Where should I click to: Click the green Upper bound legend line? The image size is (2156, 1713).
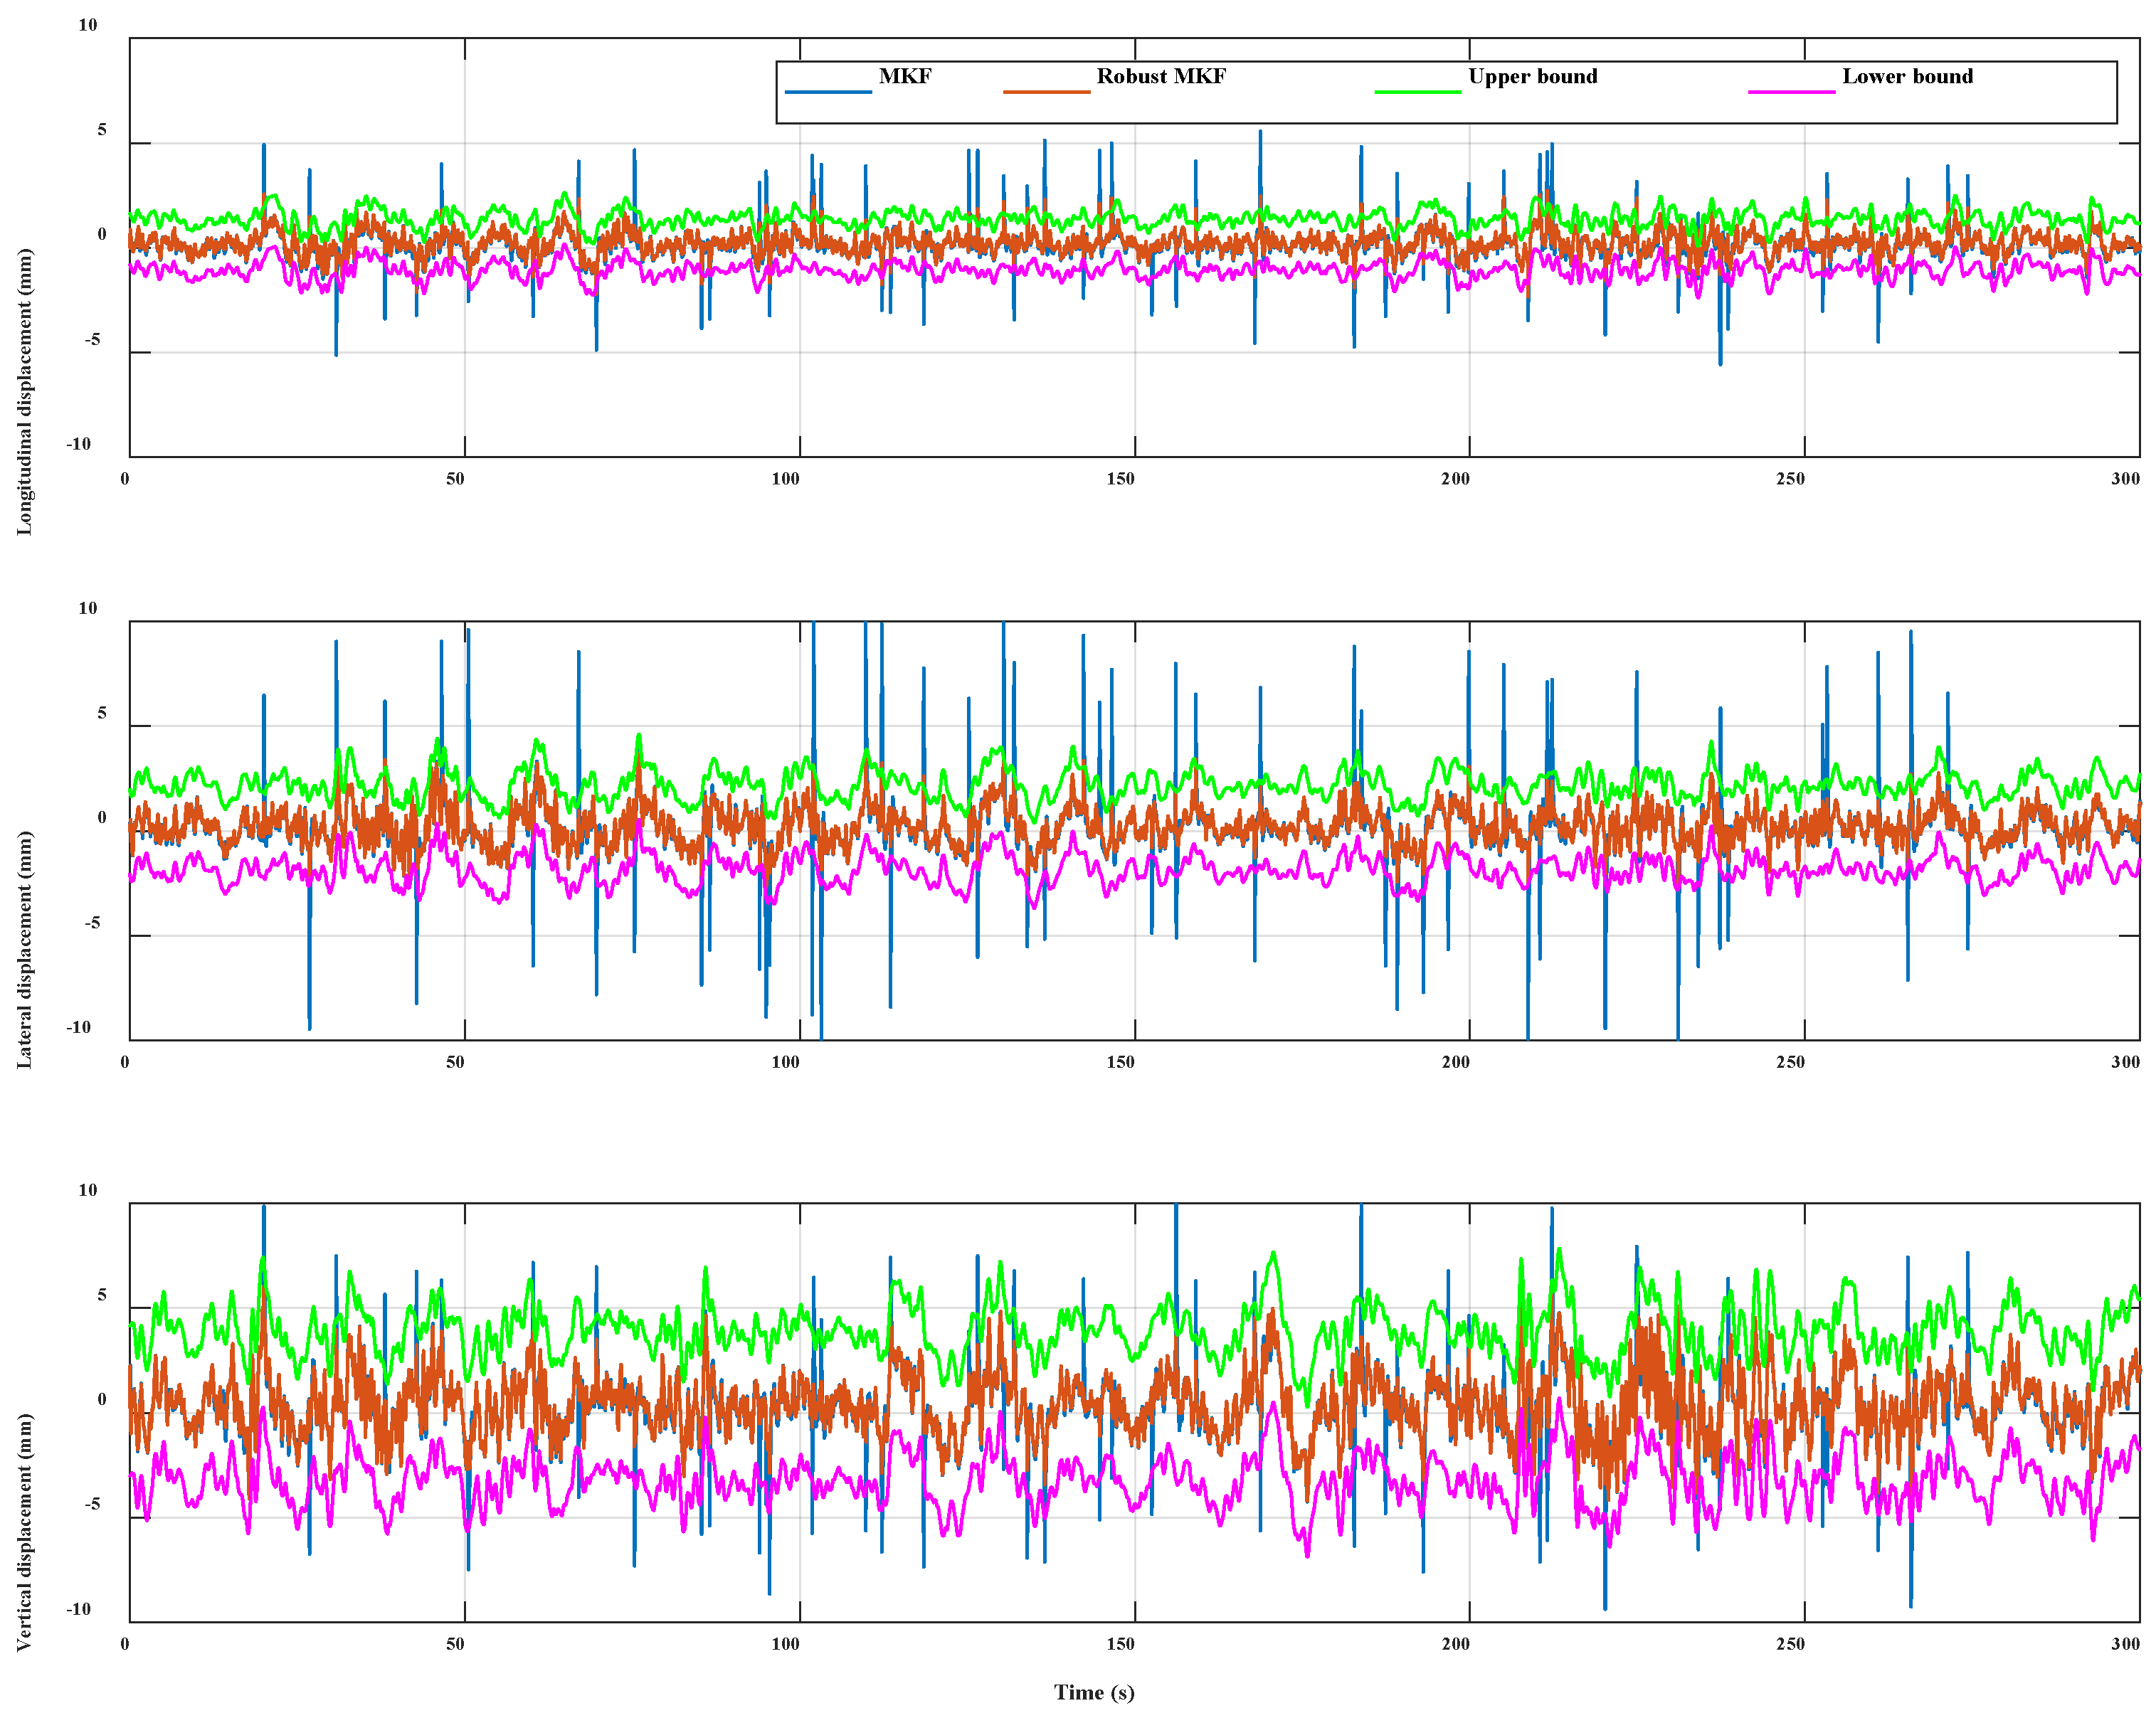tap(1417, 92)
